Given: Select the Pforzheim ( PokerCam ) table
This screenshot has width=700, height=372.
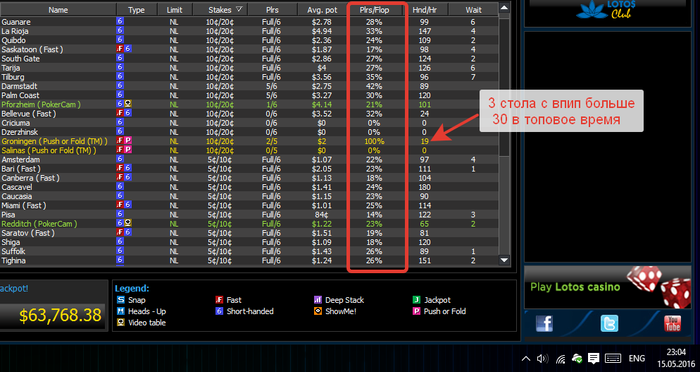Looking at the screenshot, I should (249, 104).
